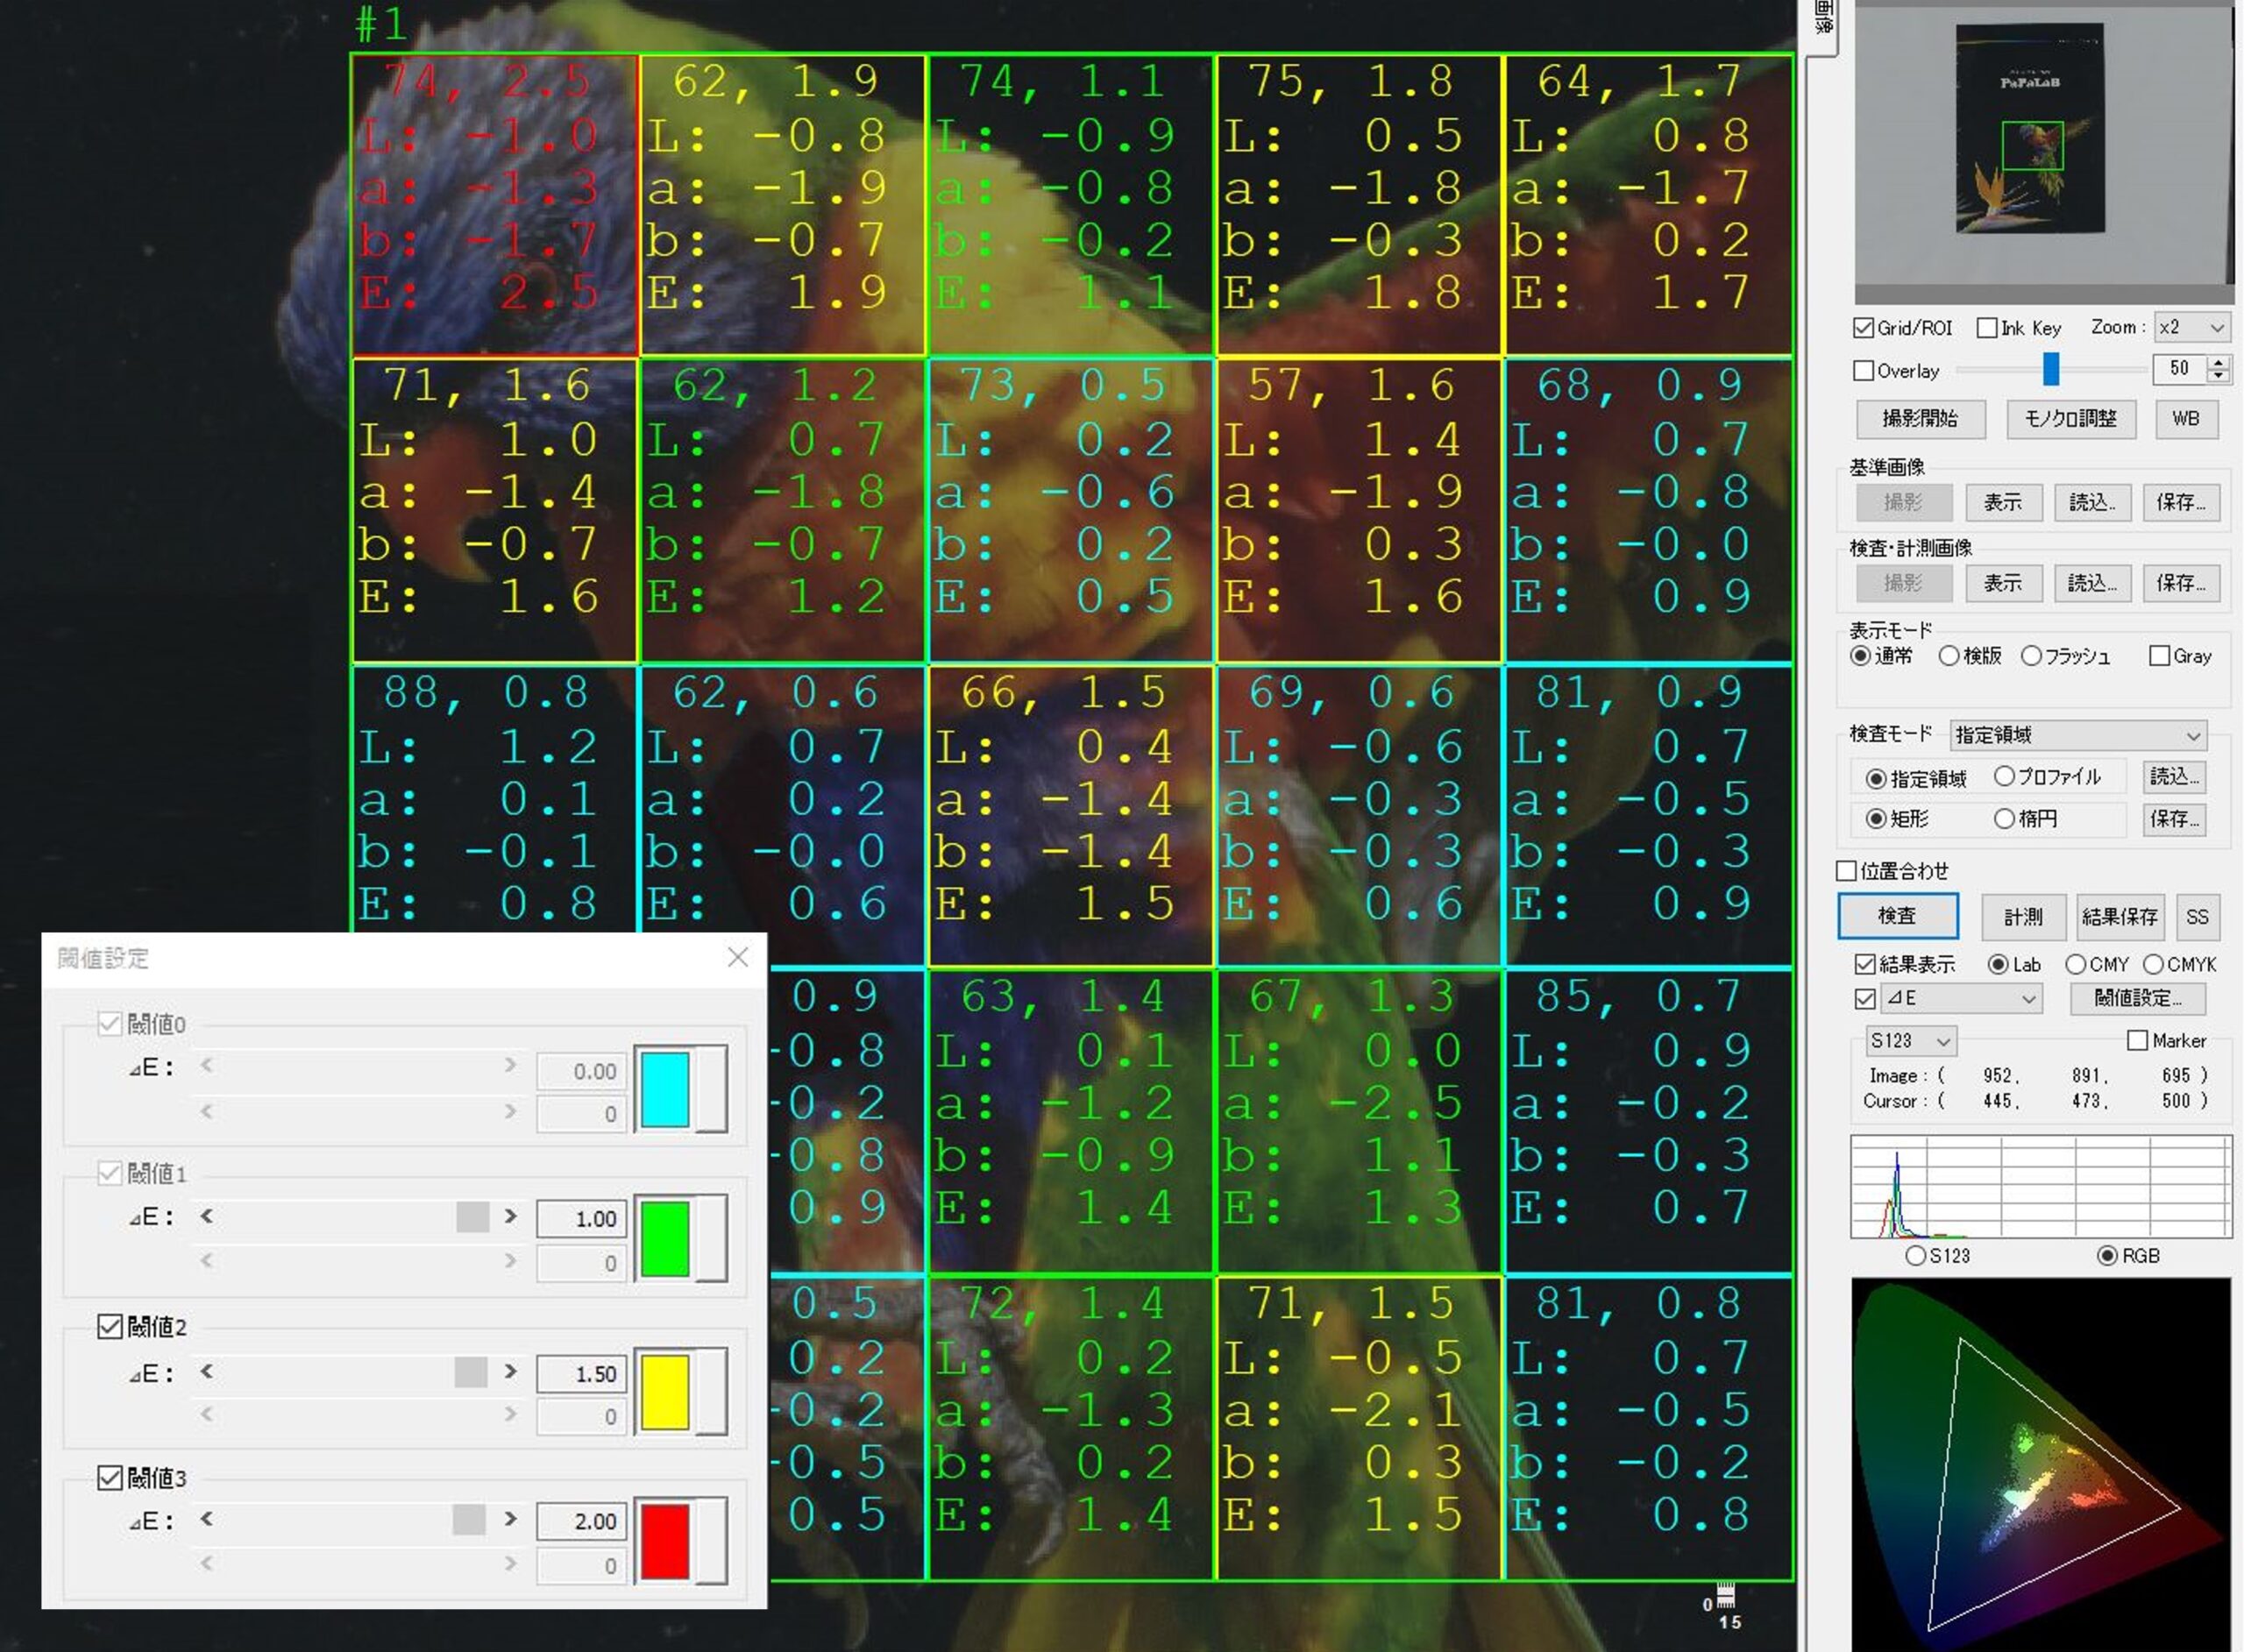
Task: Select the Lab radio button
Action: point(1998,964)
